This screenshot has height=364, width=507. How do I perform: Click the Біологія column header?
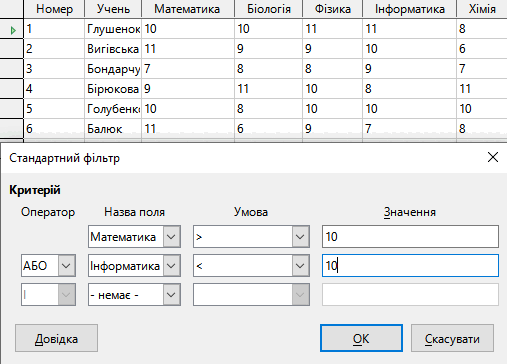(x=269, y=9)
